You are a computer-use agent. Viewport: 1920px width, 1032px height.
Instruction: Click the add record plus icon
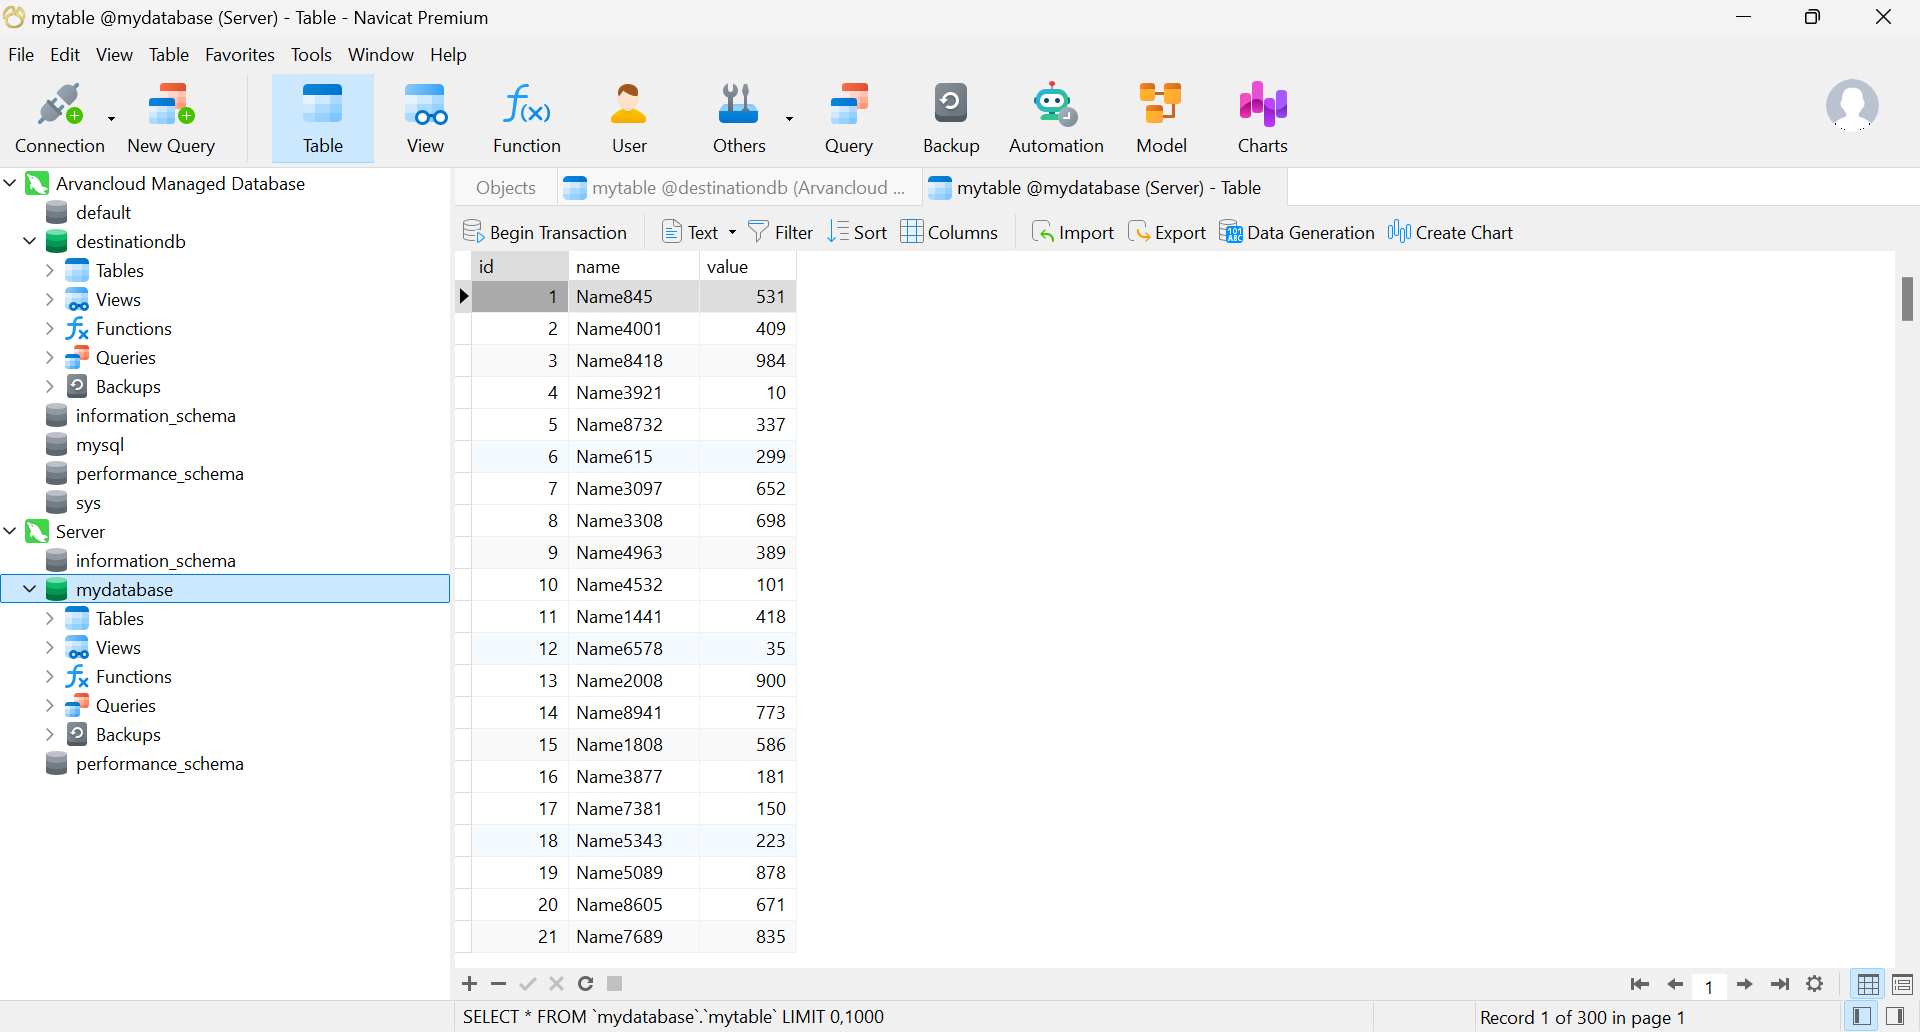coord(469,984)
